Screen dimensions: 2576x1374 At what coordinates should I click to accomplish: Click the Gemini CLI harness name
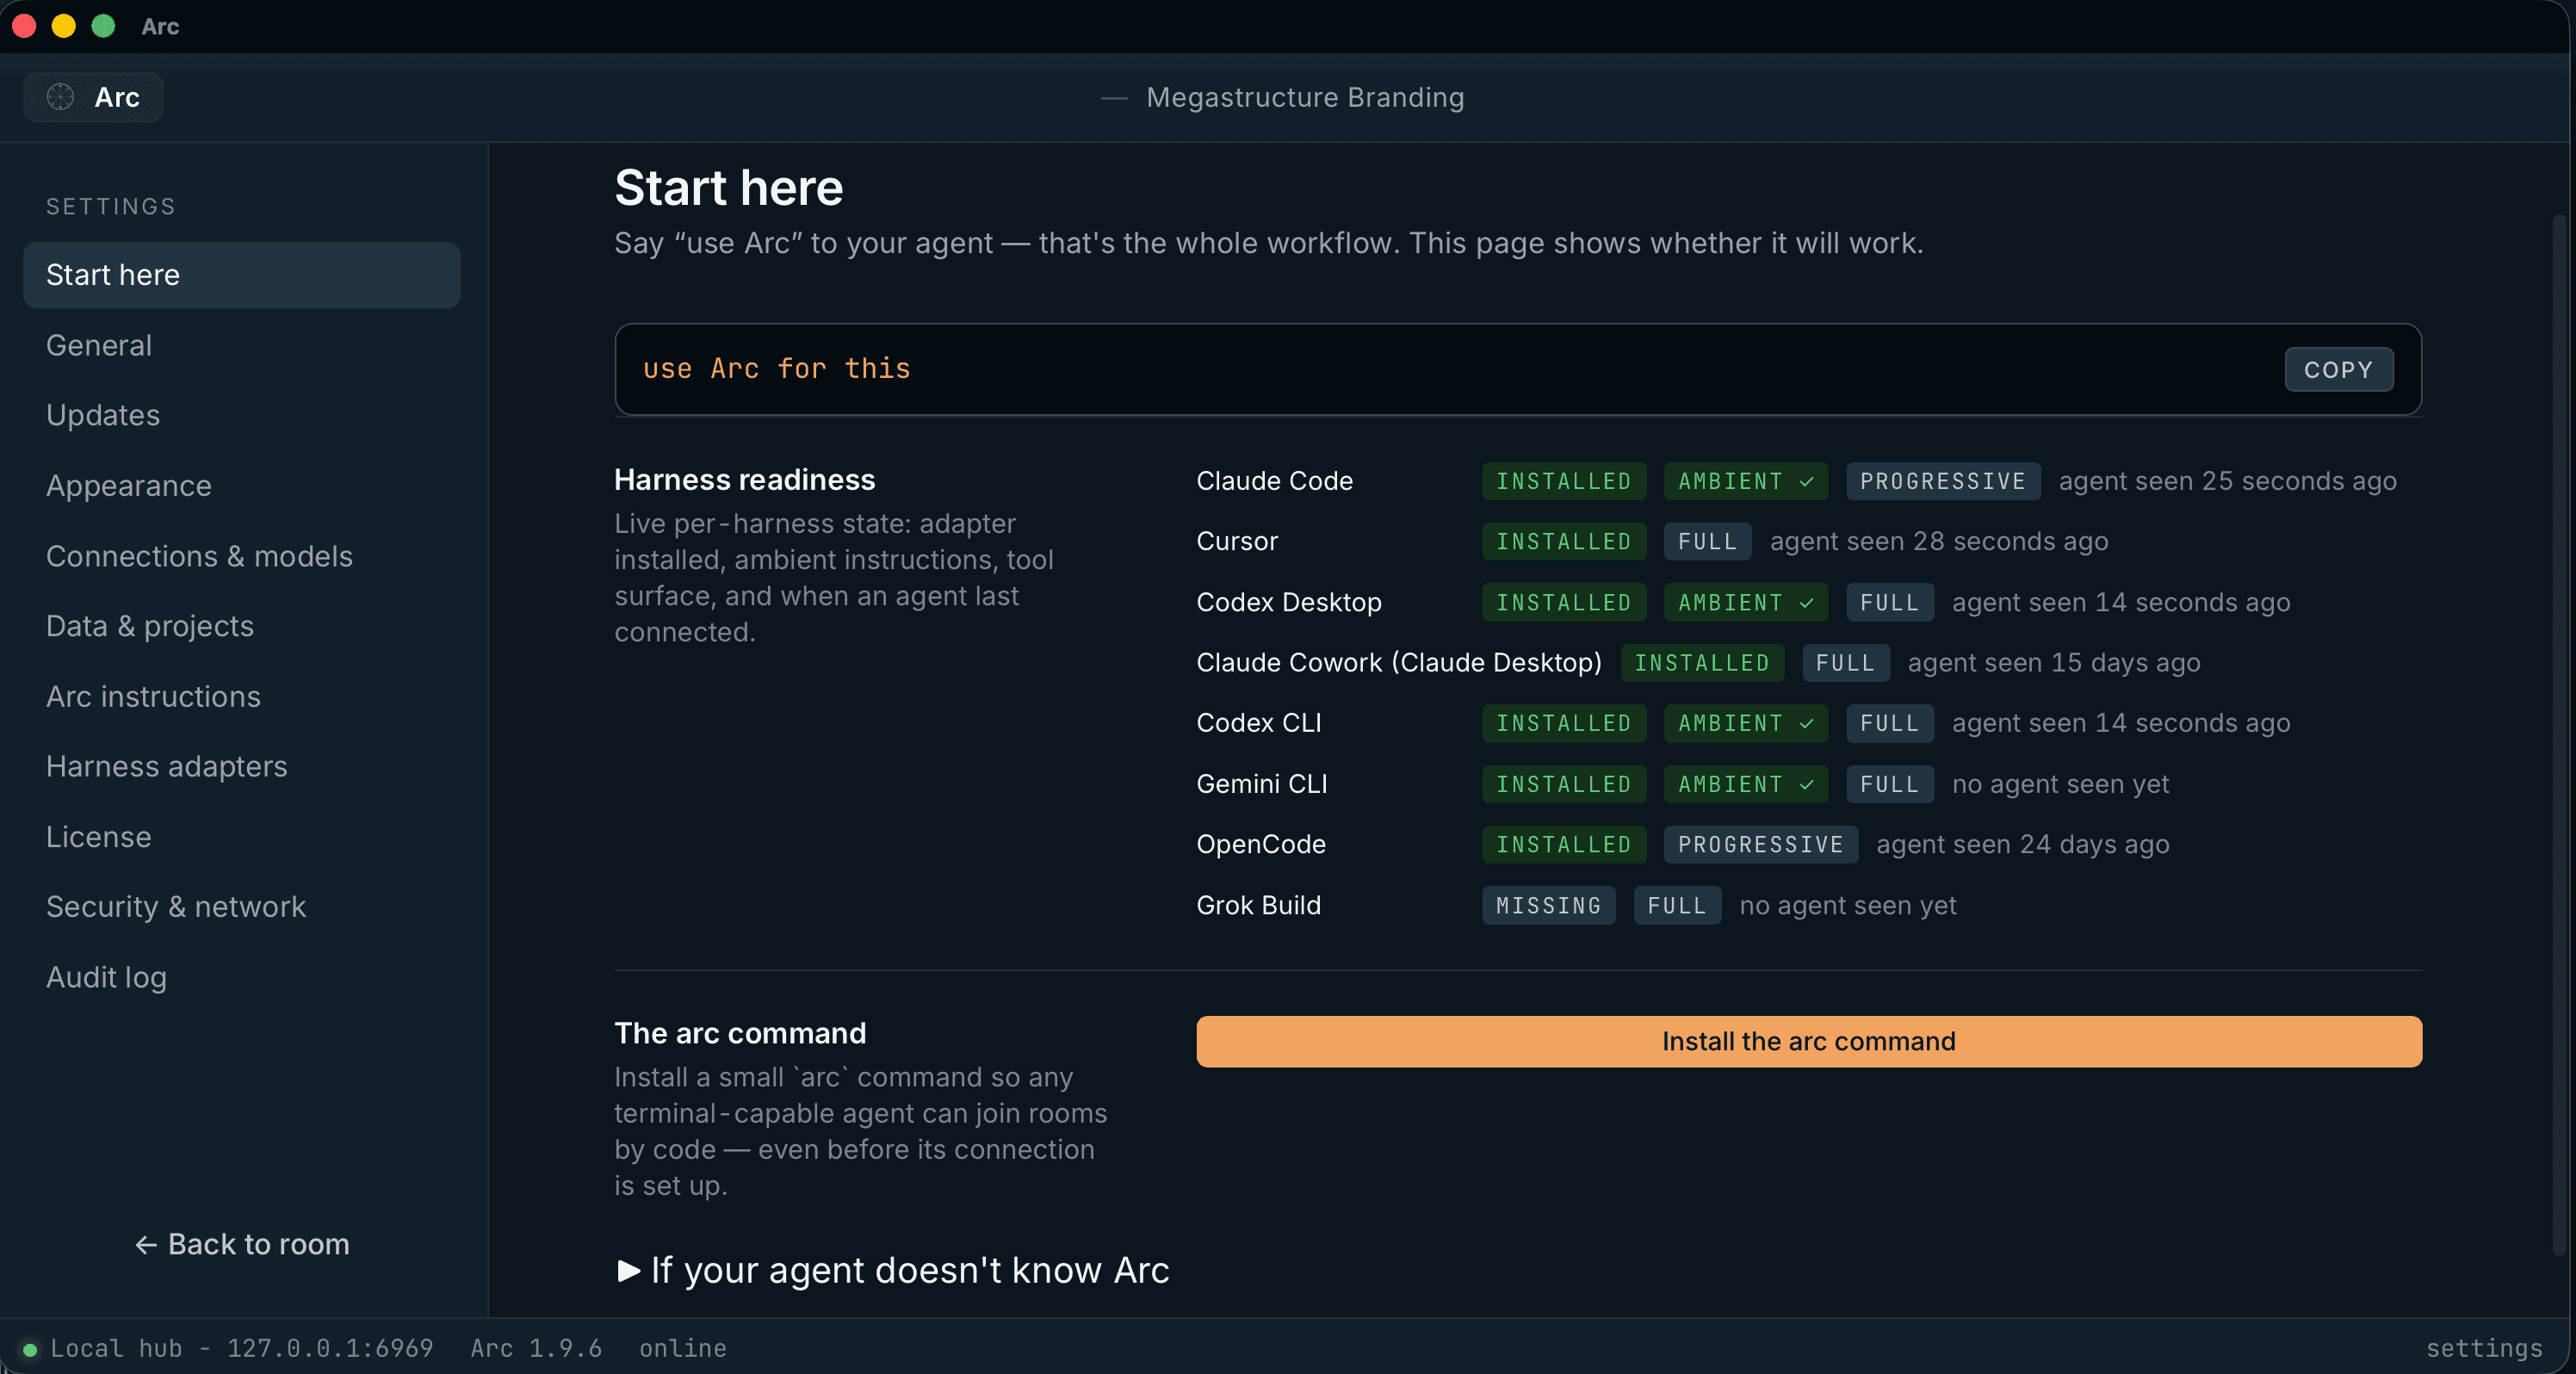coord(1262,784)
